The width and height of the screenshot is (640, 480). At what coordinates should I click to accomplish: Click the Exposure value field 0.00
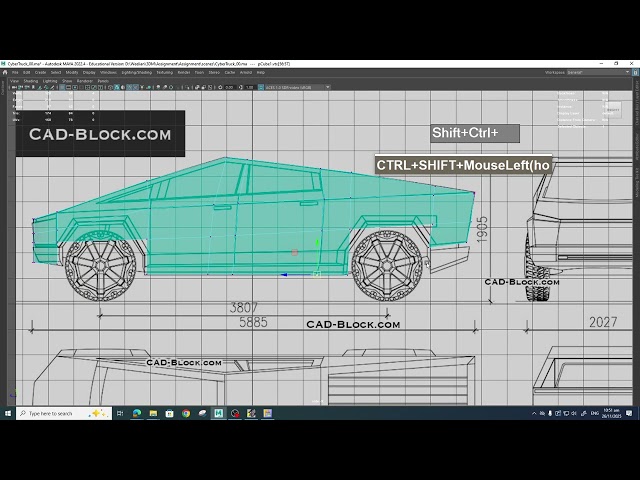point(230,87)
